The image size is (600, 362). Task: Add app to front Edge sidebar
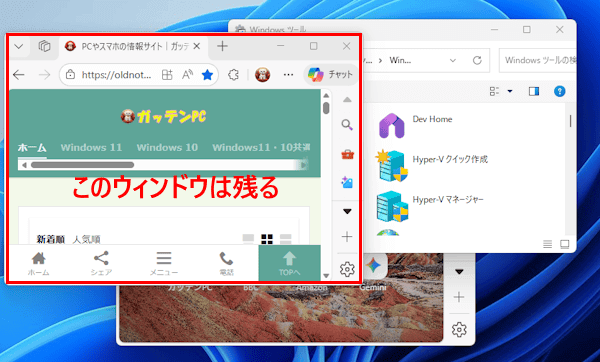coord(347,237)
